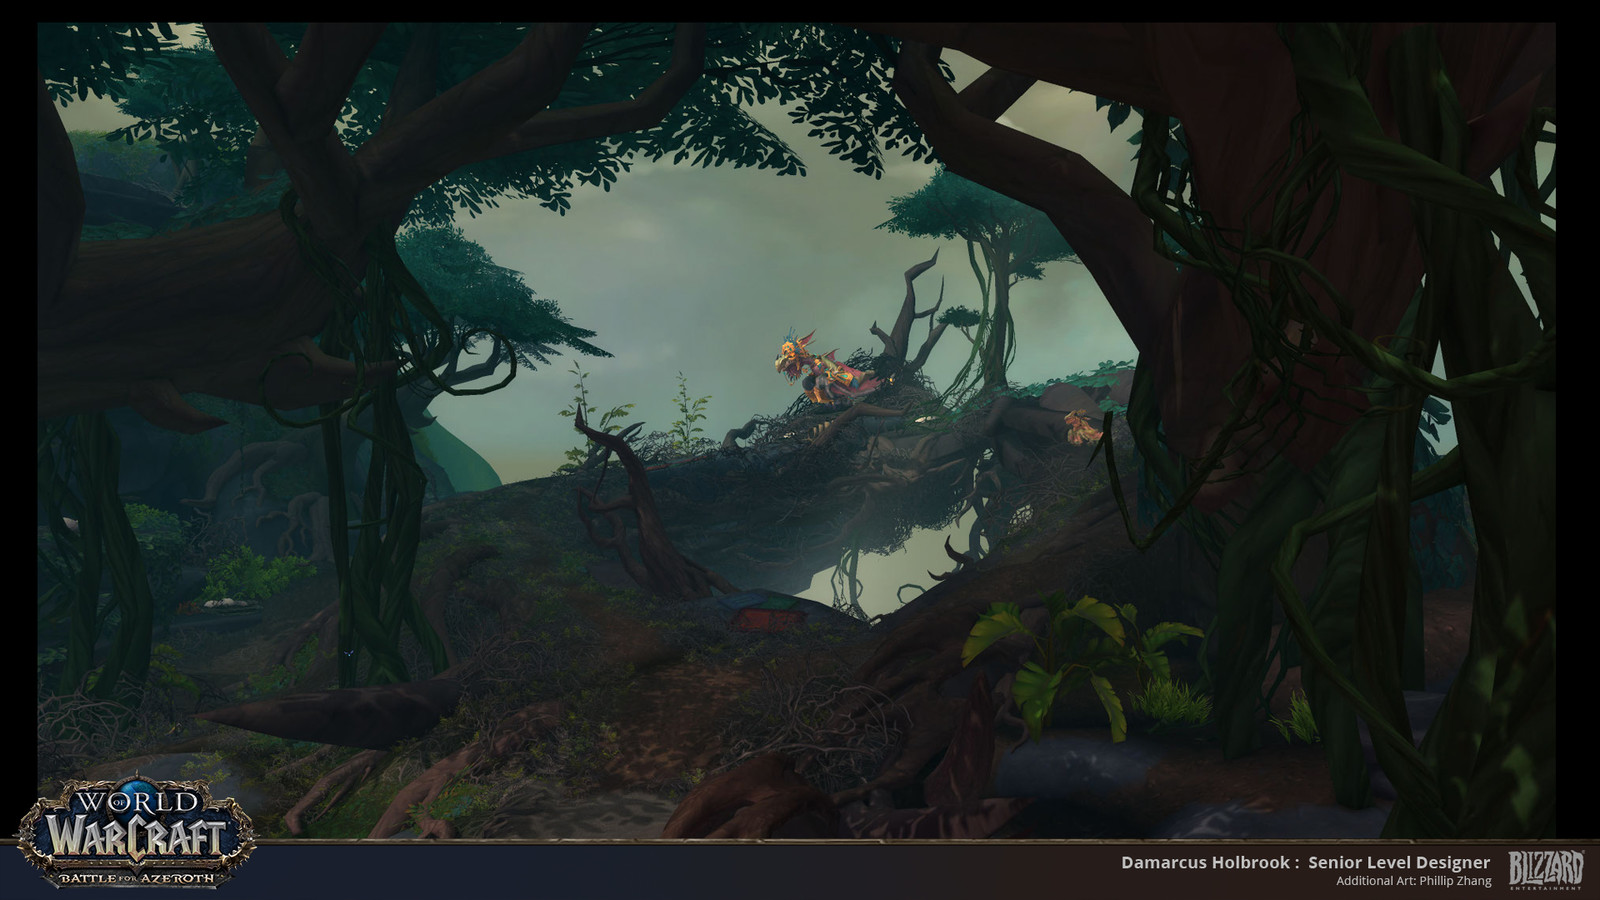Click the 'WARCRAFT' lettering in the logo
The height and width of the screenshot is (900, 1600).
coord(140,835)
